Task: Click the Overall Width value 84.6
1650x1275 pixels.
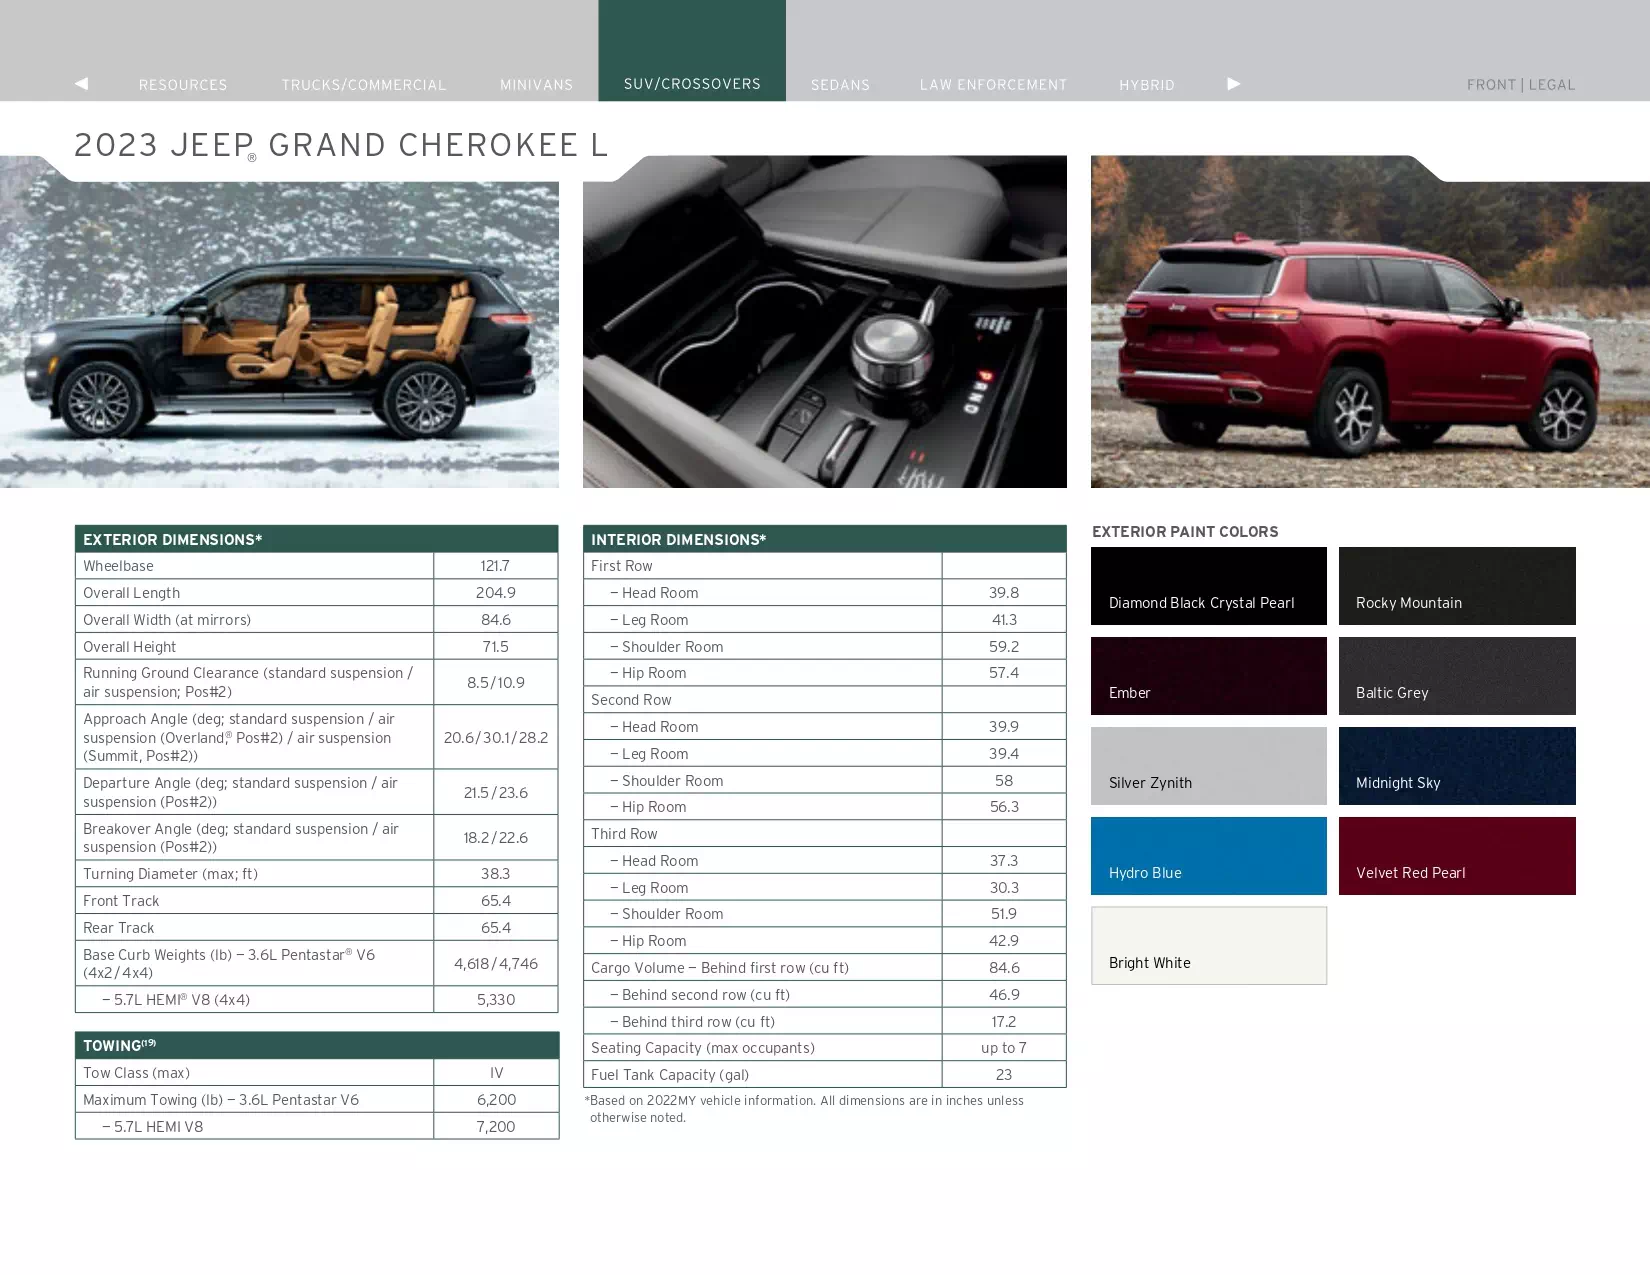Action: click(496, 620)
